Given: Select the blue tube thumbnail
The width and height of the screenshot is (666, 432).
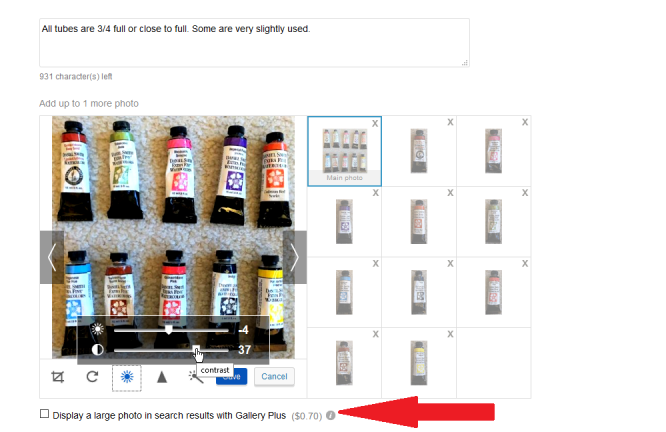Looking at the screenshot, I should click(344, 292).
